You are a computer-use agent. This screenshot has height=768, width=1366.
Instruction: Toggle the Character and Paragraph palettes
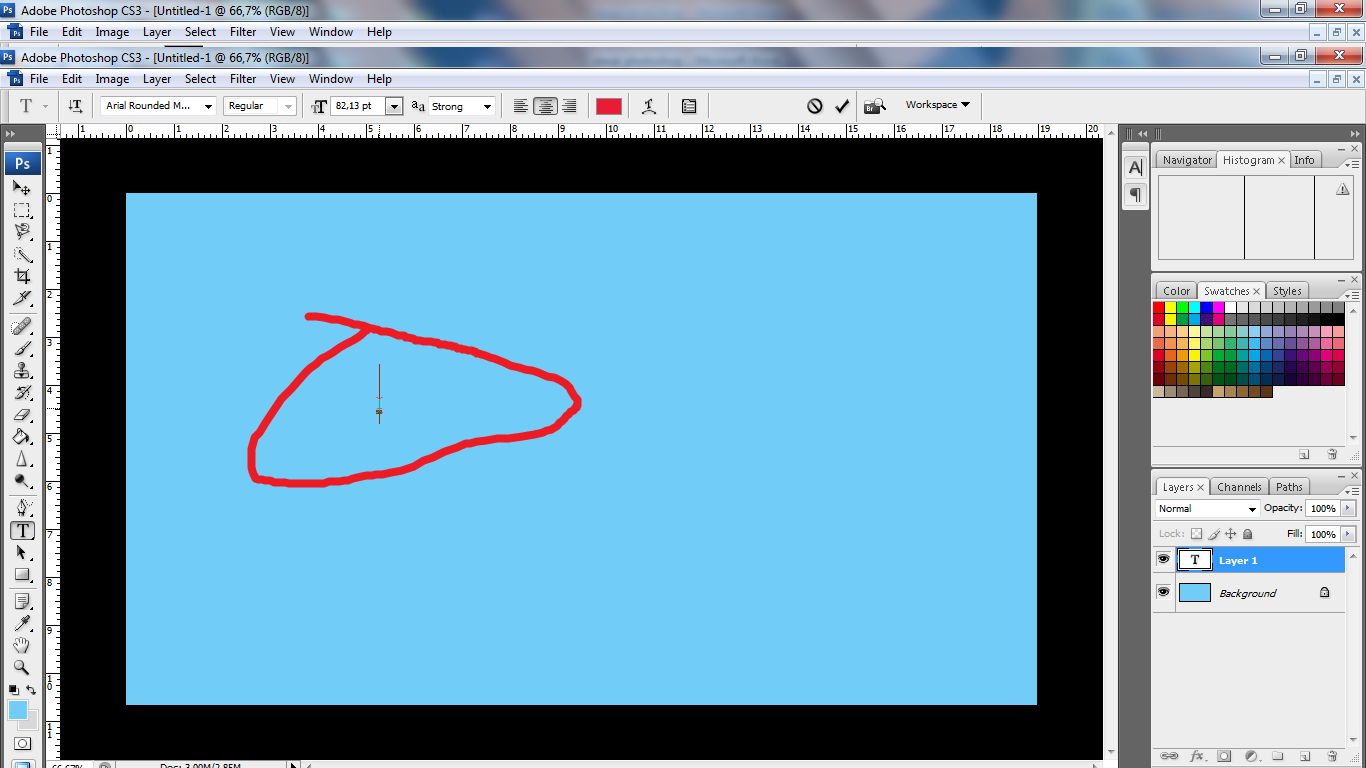(689, 106)
